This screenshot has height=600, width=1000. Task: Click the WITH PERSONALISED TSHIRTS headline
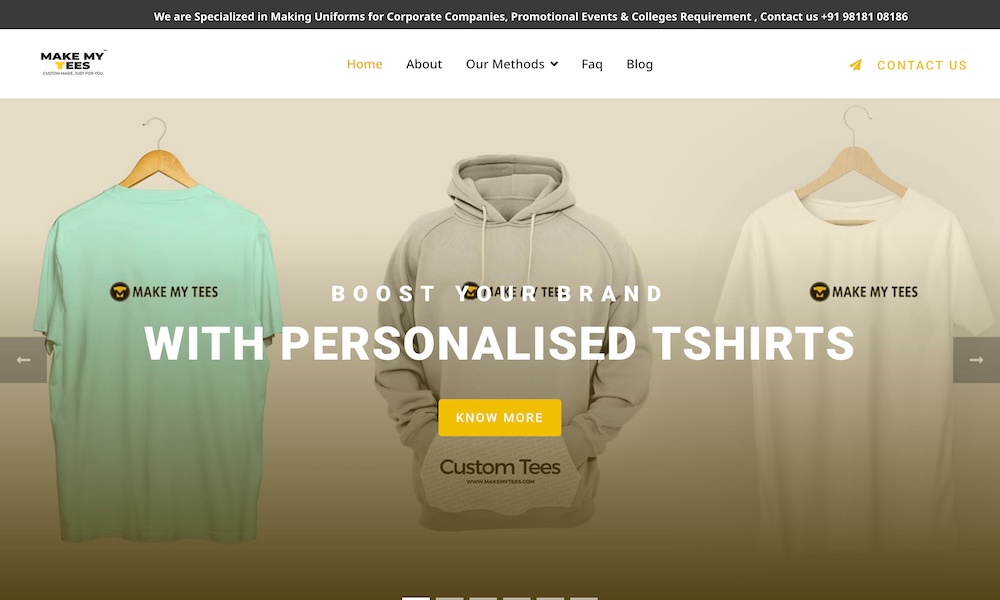pyautogui.click(x=499, y=344)
